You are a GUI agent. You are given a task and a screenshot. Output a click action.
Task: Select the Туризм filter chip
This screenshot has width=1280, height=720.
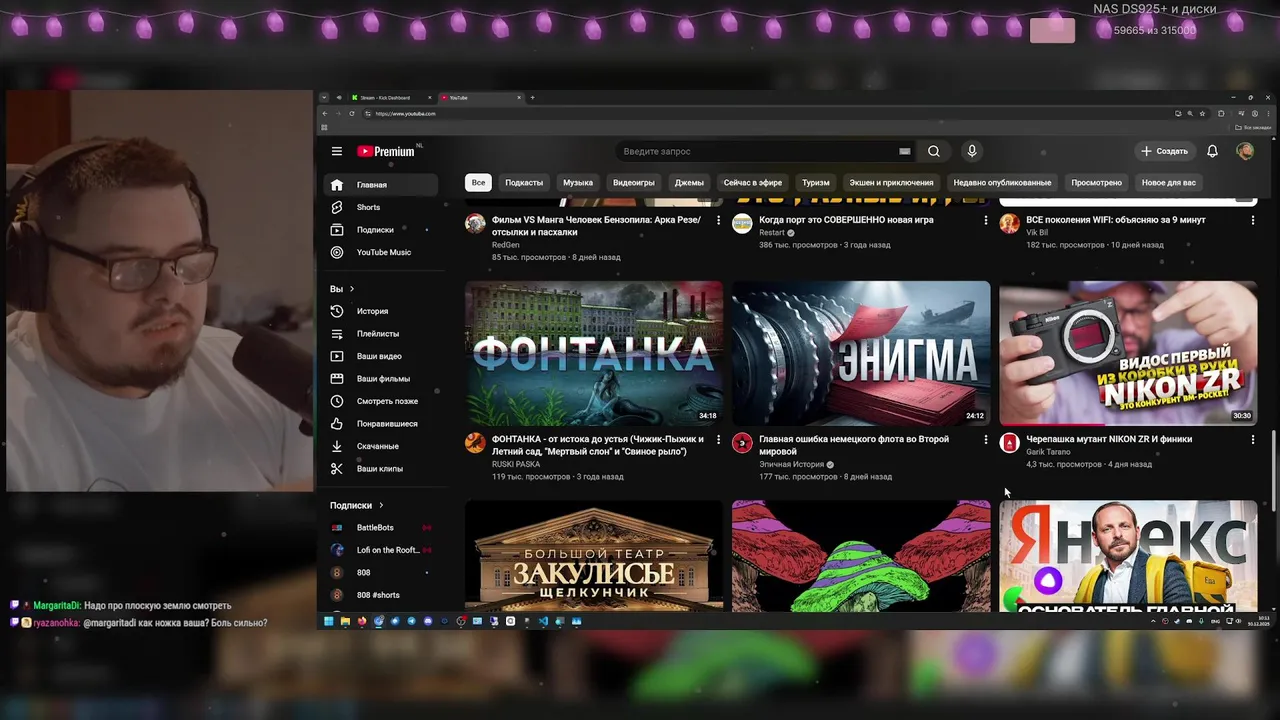816,182
